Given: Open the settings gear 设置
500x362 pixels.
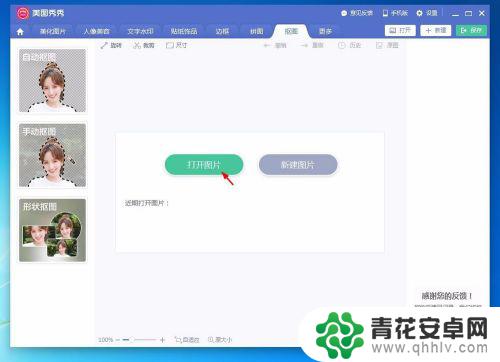Looking at the screenshot, I should coord(419,13).
